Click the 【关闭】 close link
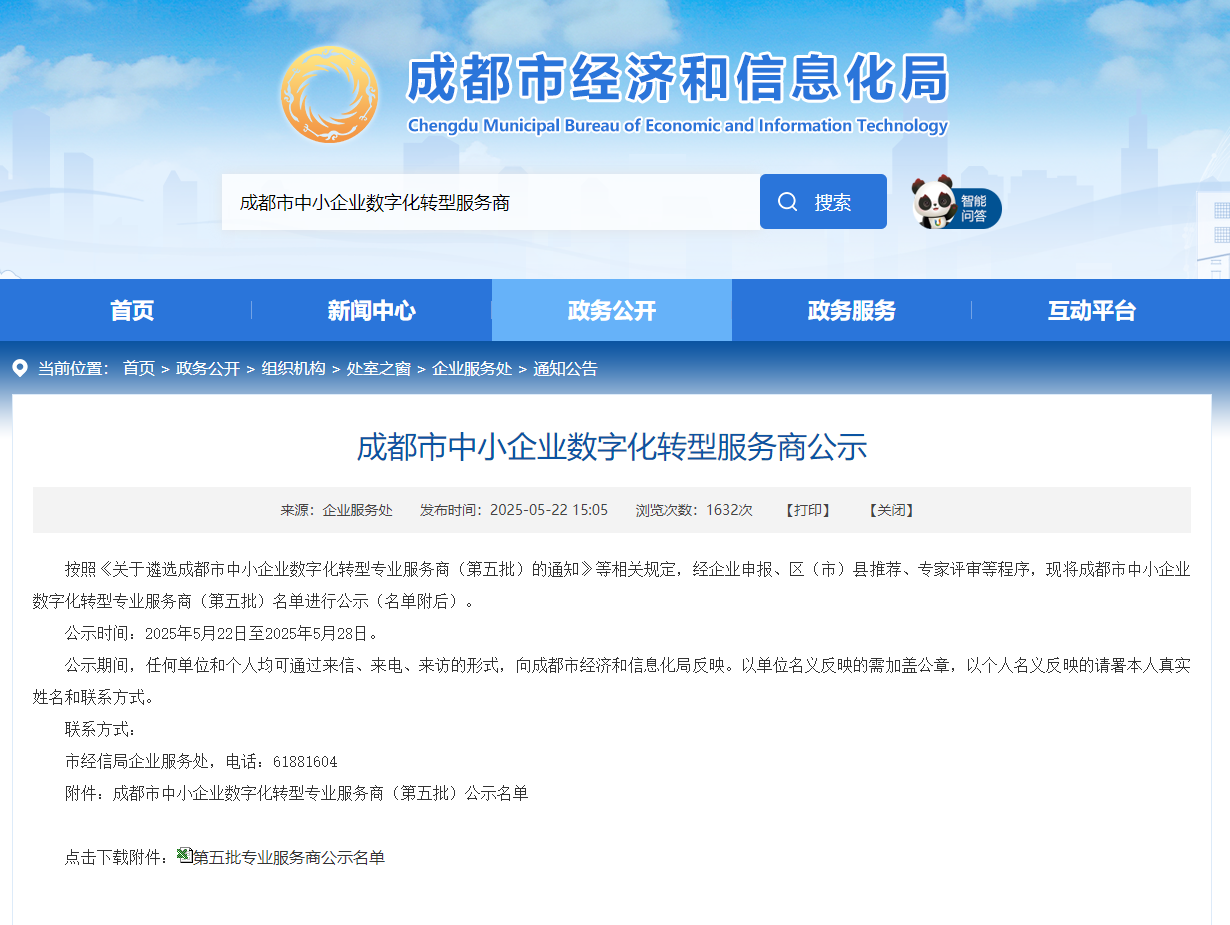This screenshot has width=1230, height=925. (x=891, y=510)
